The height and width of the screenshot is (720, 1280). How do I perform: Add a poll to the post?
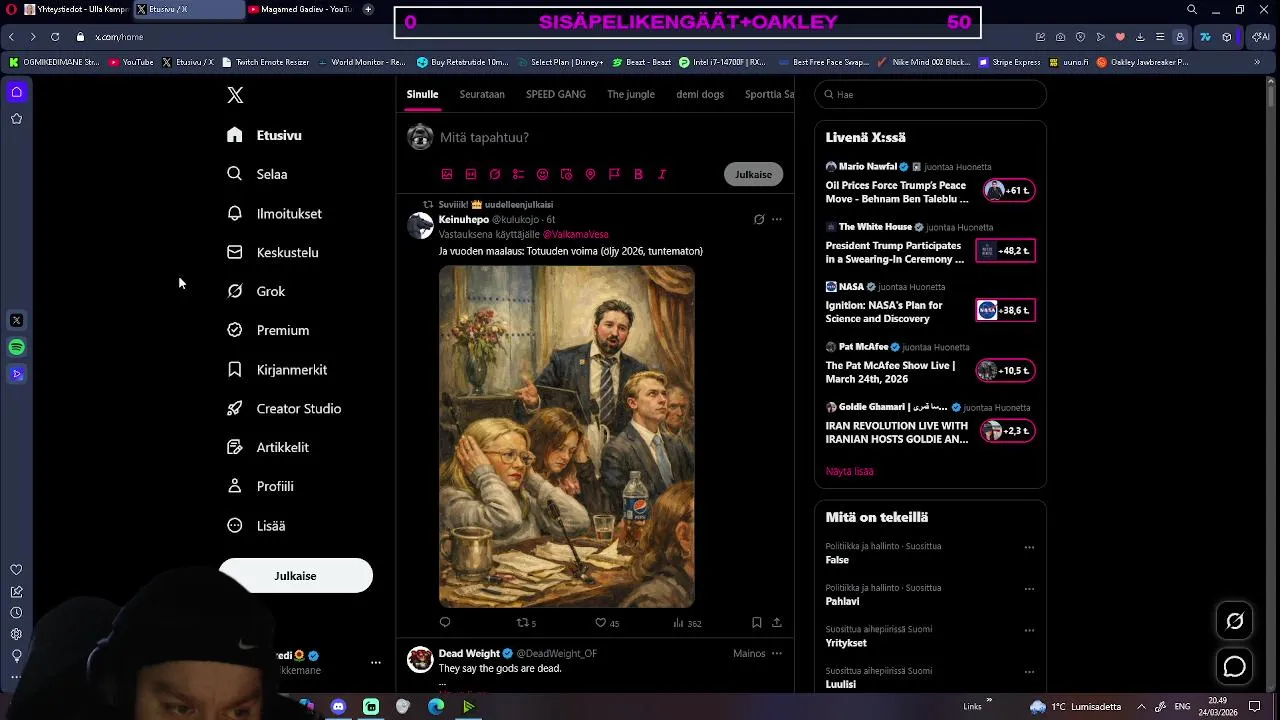[518, 174]
